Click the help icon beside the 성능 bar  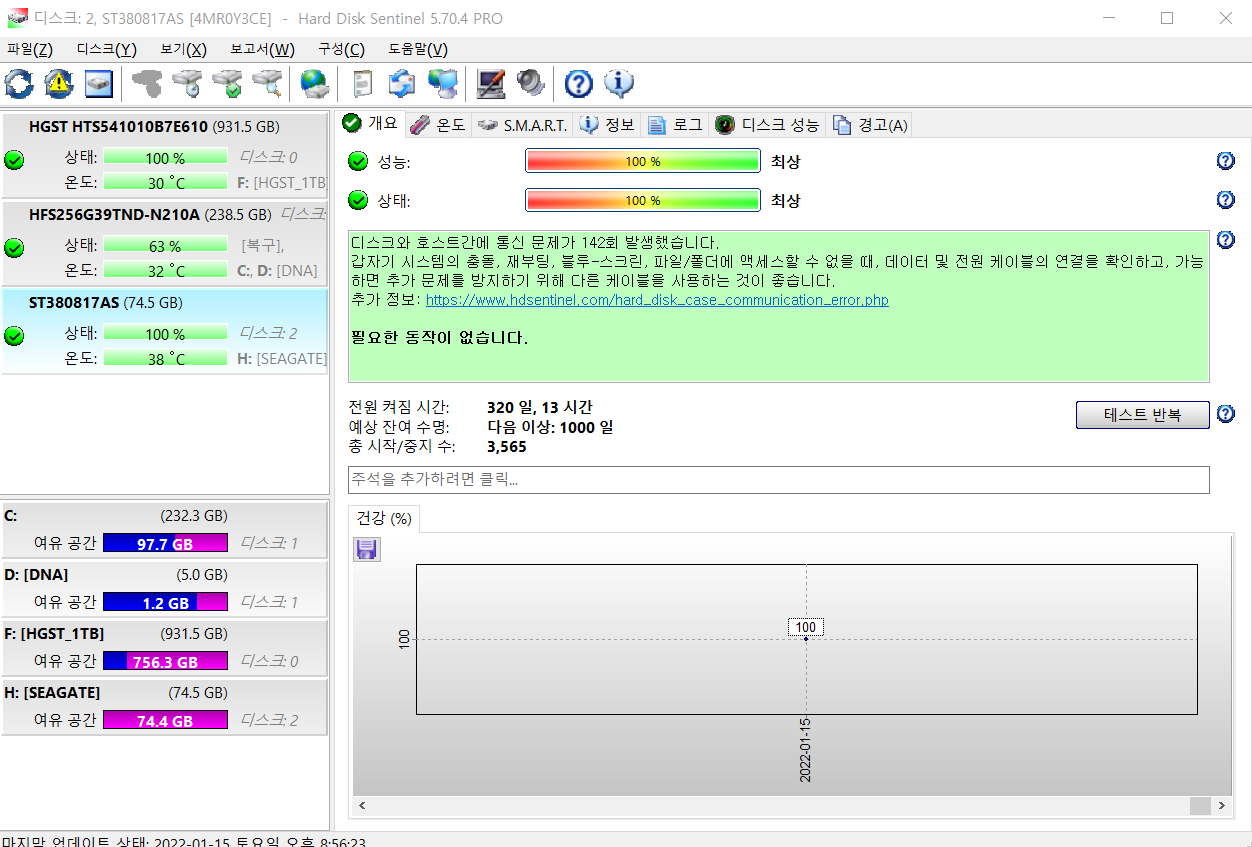point(1225,161)
